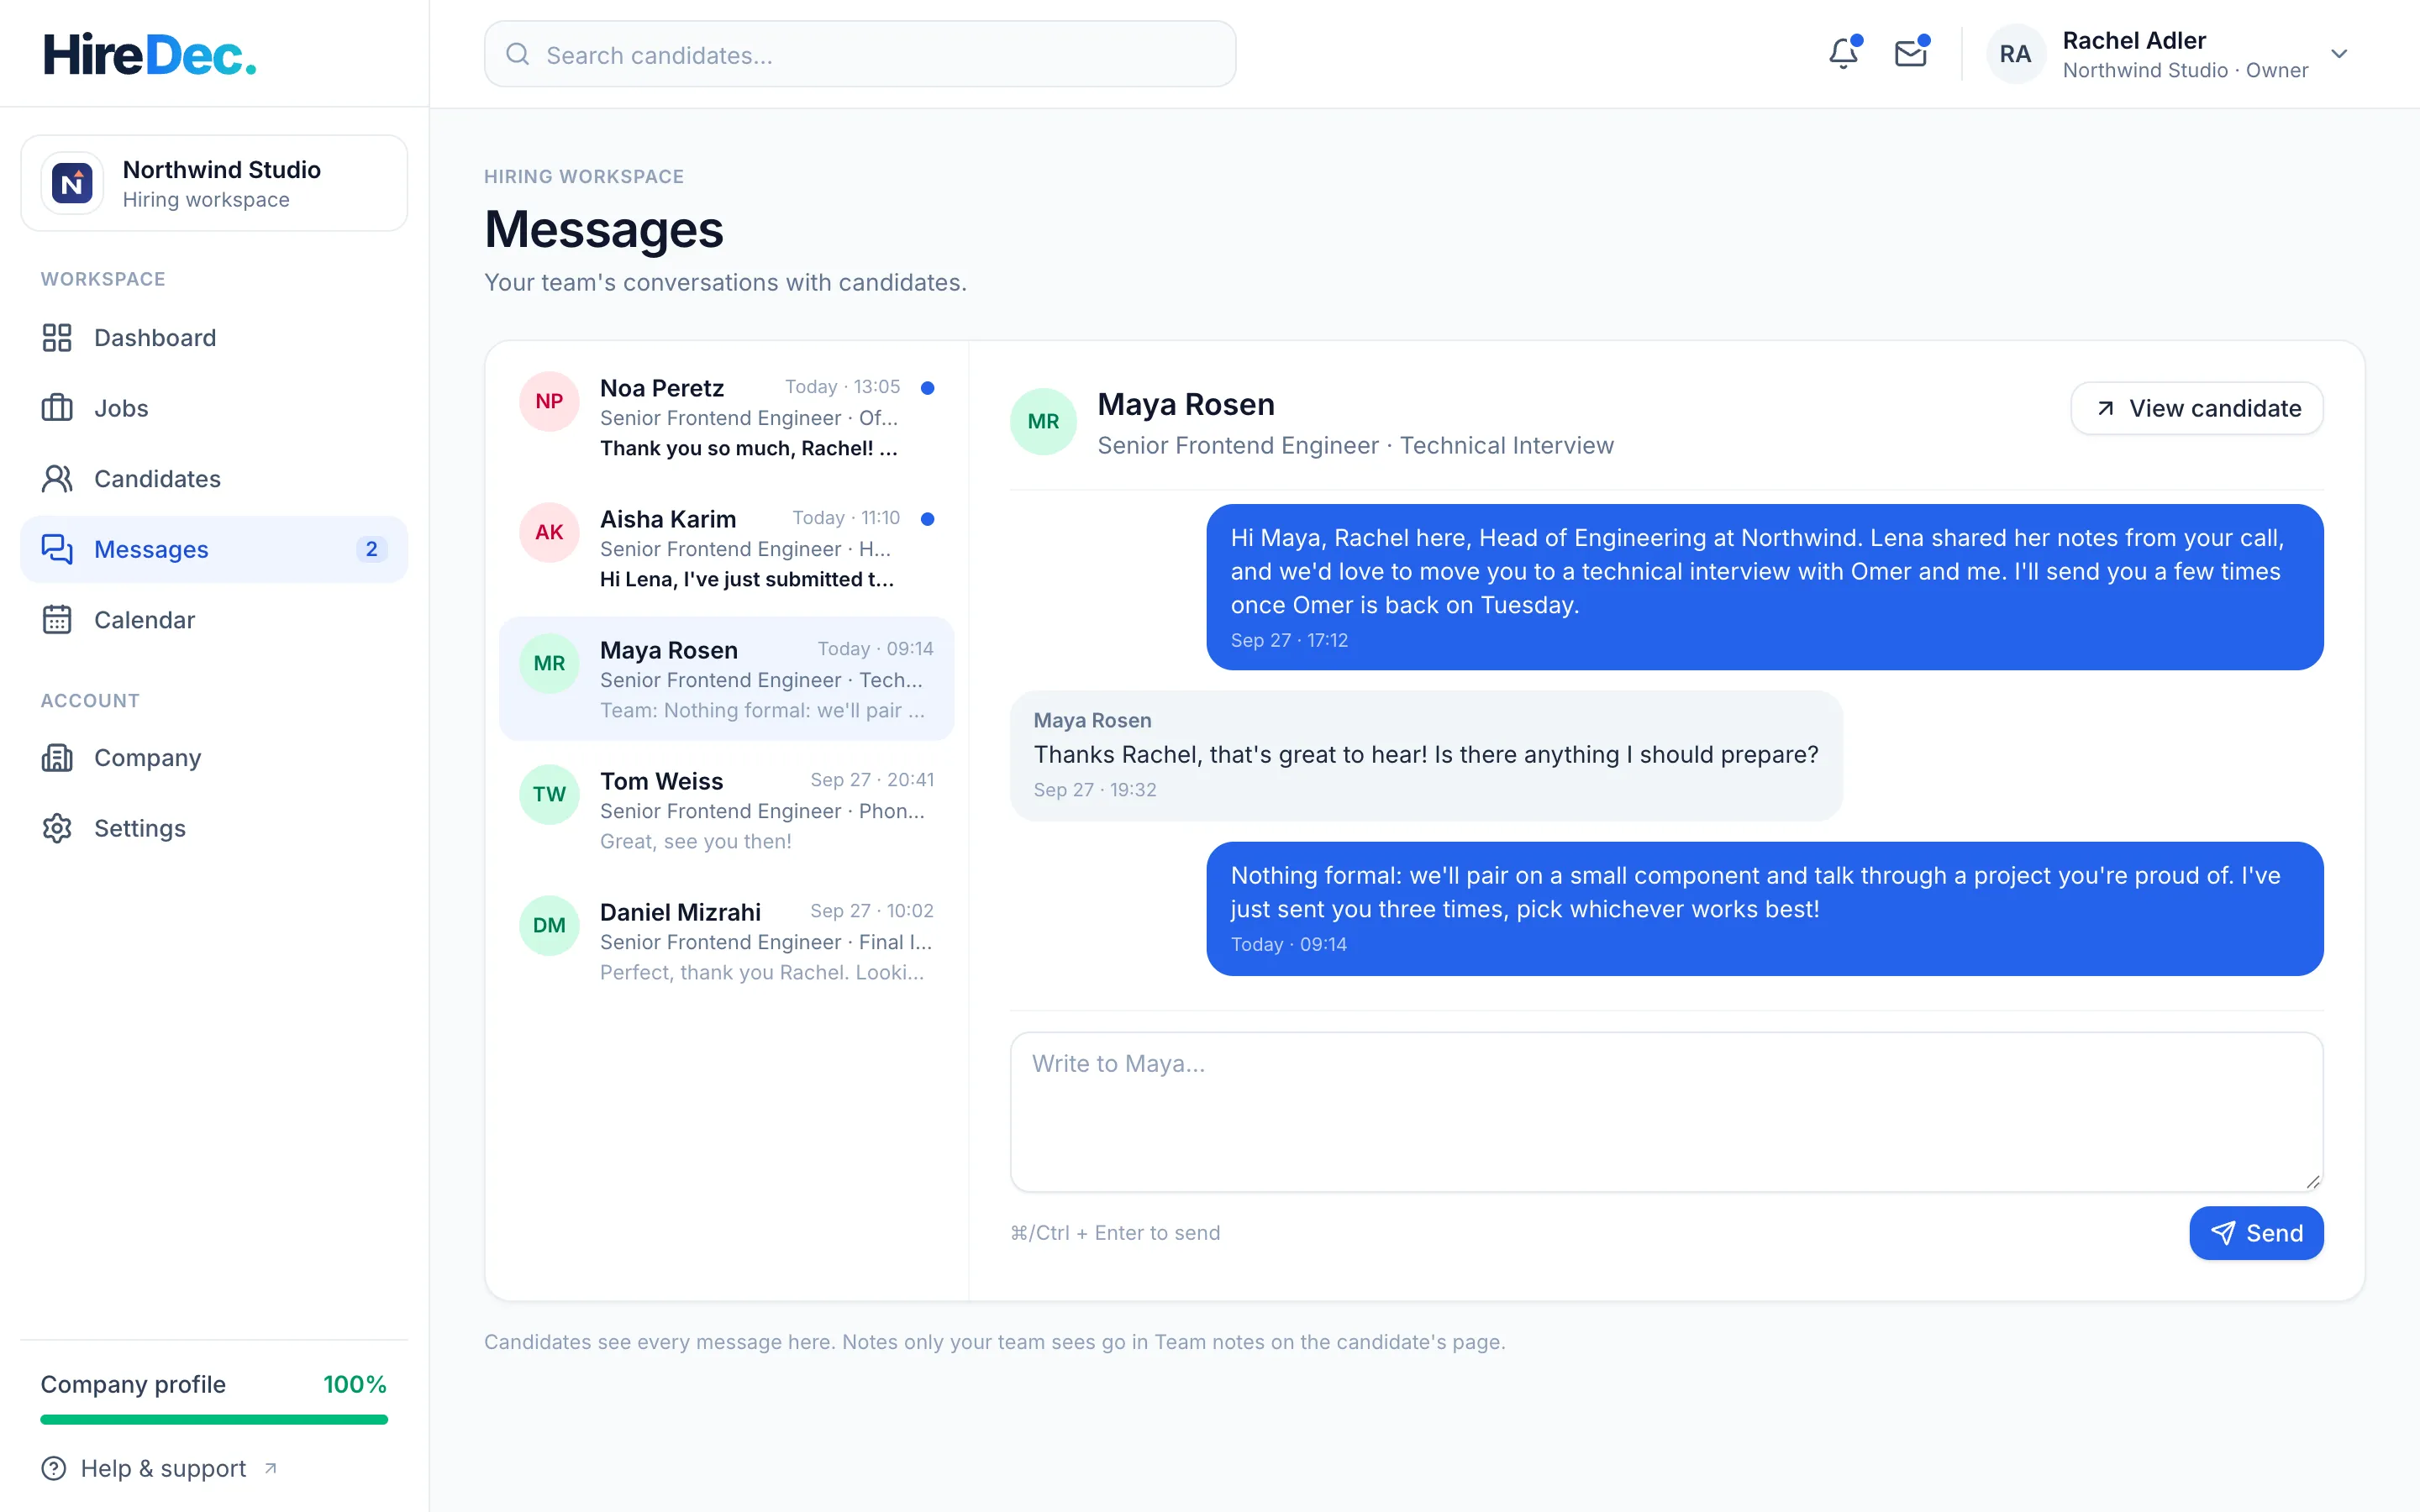Open Company under Account
The width and height of the screenshot is (2420, 1512).
[214, 758]
